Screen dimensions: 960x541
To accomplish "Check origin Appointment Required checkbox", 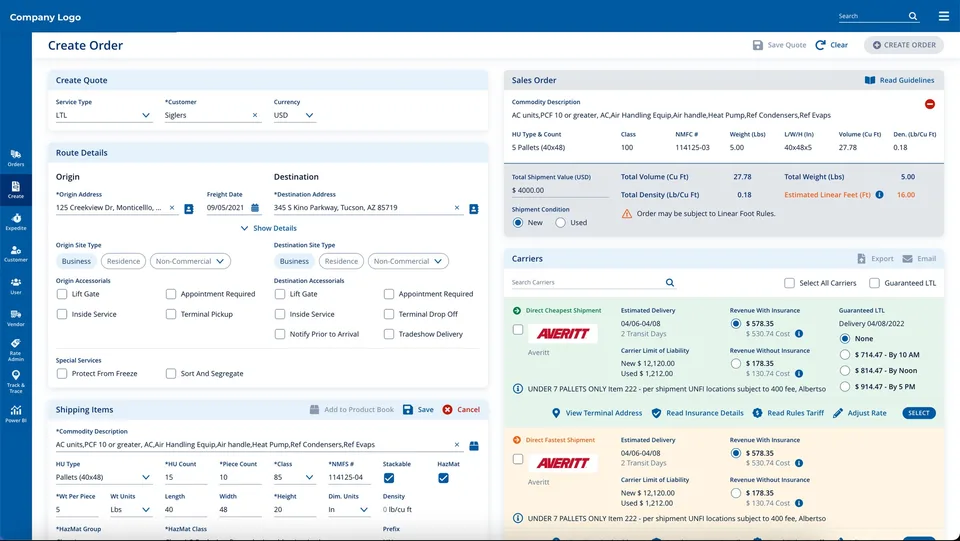I will tap(171, 294).
